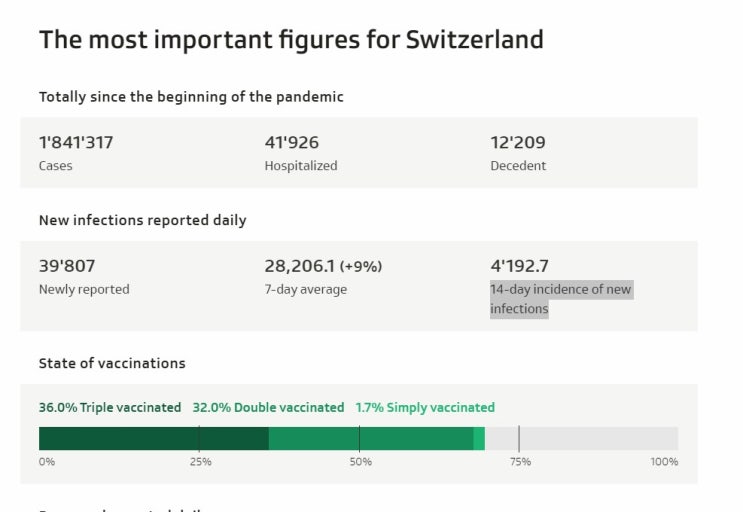Click the highlighted 14-day incidence label

[x=560, y=299]
